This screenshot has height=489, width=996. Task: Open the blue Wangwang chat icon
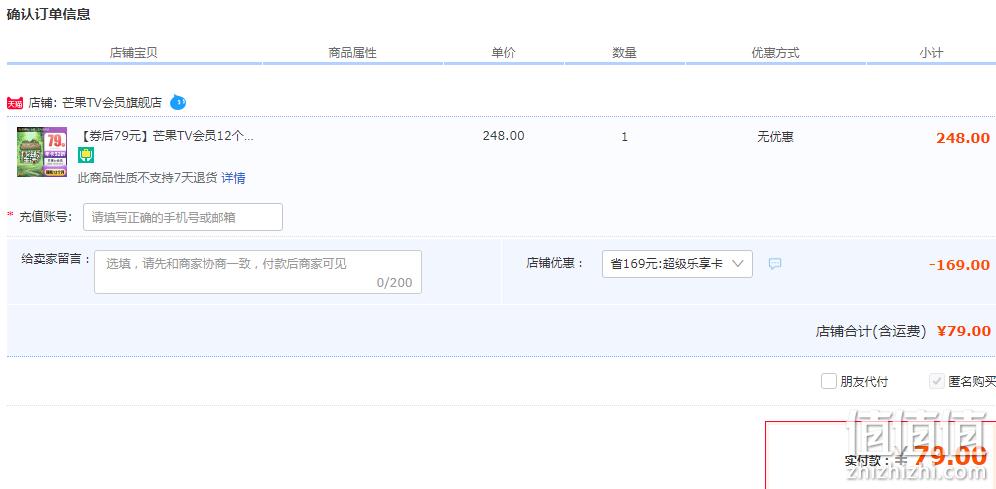click(x=178, y=102)
